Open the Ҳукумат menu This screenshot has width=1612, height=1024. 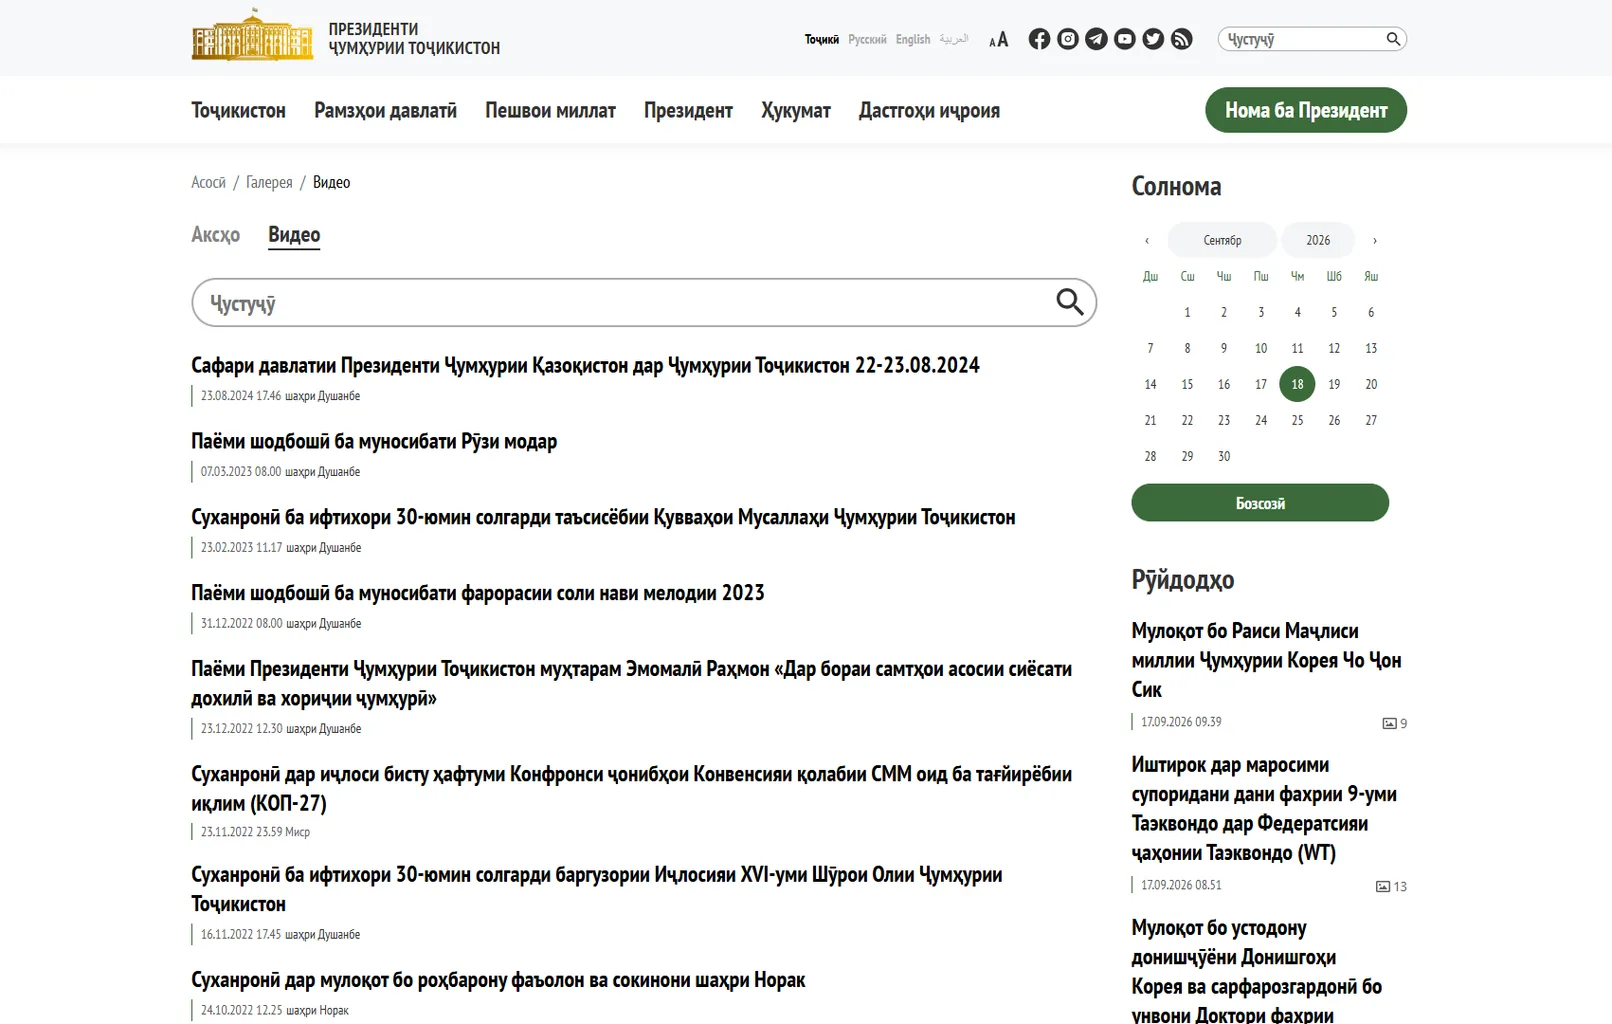point(796,110)
